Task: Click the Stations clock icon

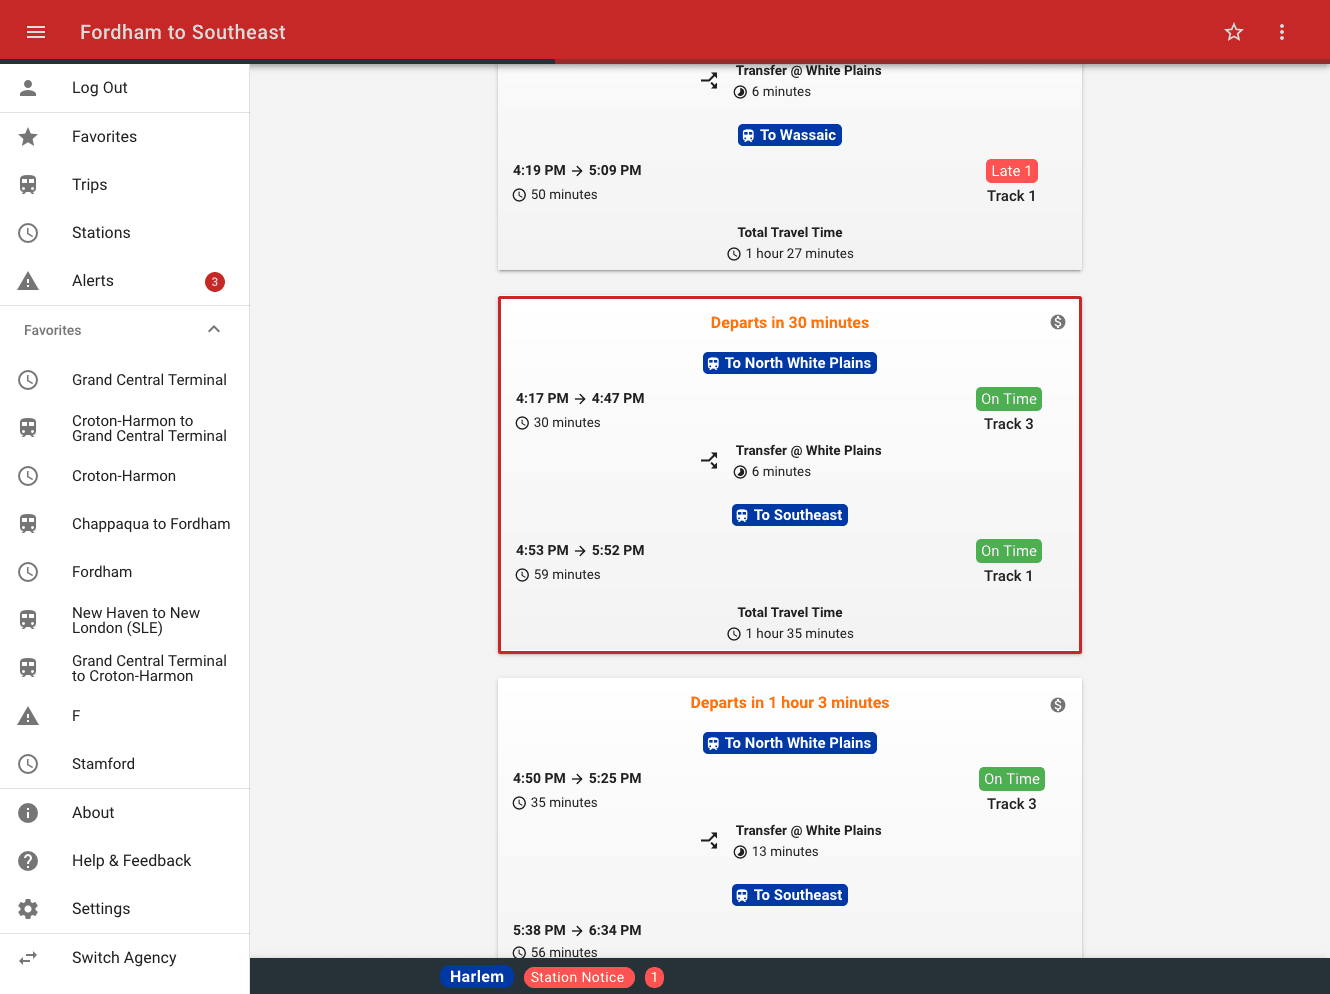Action: tap(28, 233)
